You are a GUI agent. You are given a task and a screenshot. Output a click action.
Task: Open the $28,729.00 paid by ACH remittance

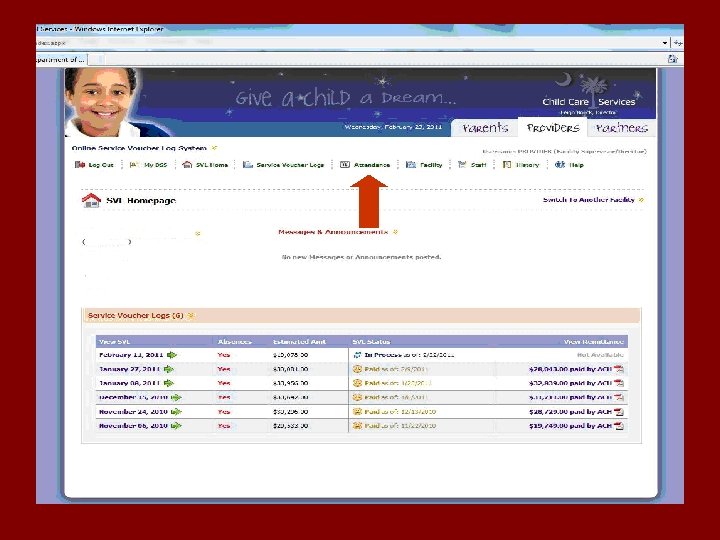(570, 412)
